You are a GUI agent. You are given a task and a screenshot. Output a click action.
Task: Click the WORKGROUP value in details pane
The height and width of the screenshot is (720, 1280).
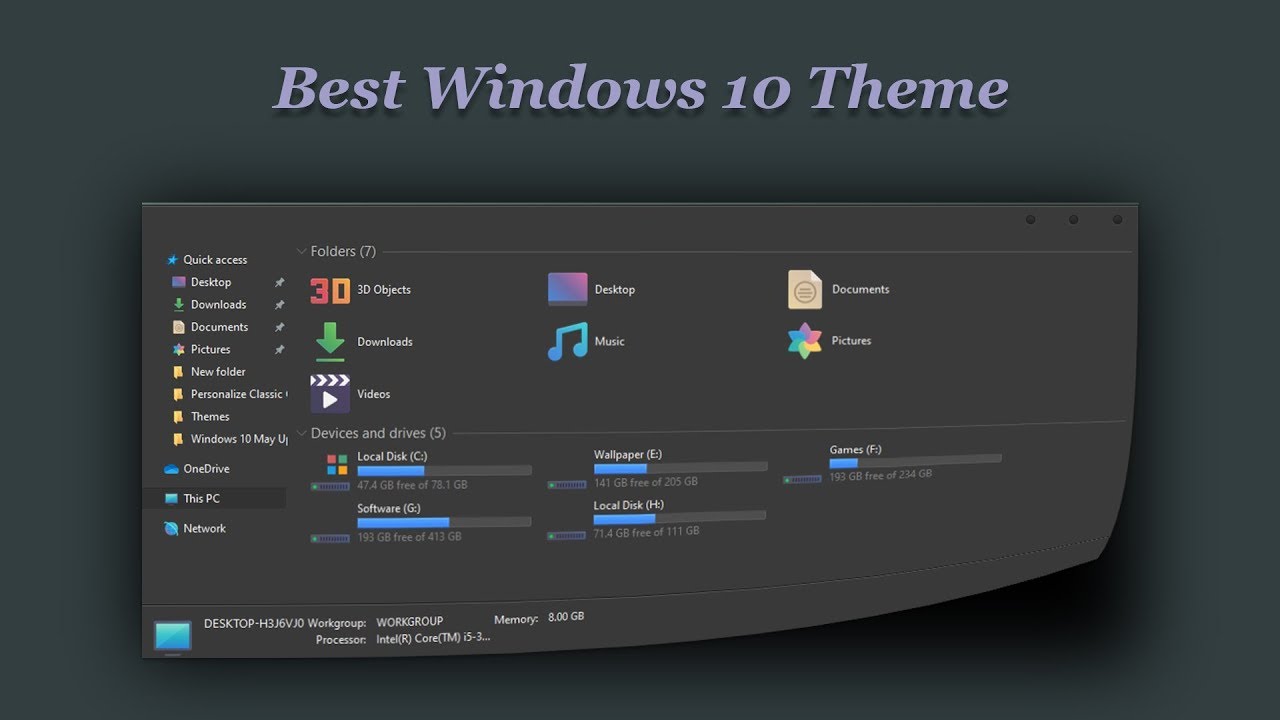(x=410, y=622)
